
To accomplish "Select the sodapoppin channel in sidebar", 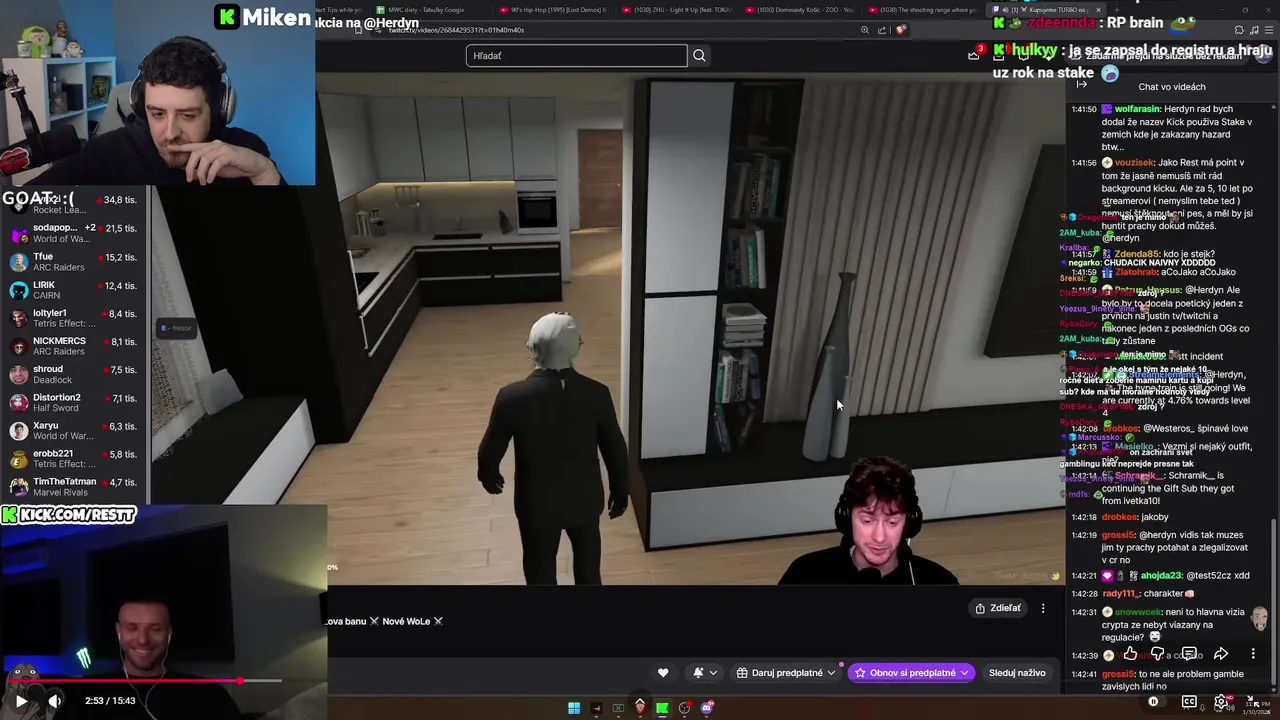I will coord(73,233).
